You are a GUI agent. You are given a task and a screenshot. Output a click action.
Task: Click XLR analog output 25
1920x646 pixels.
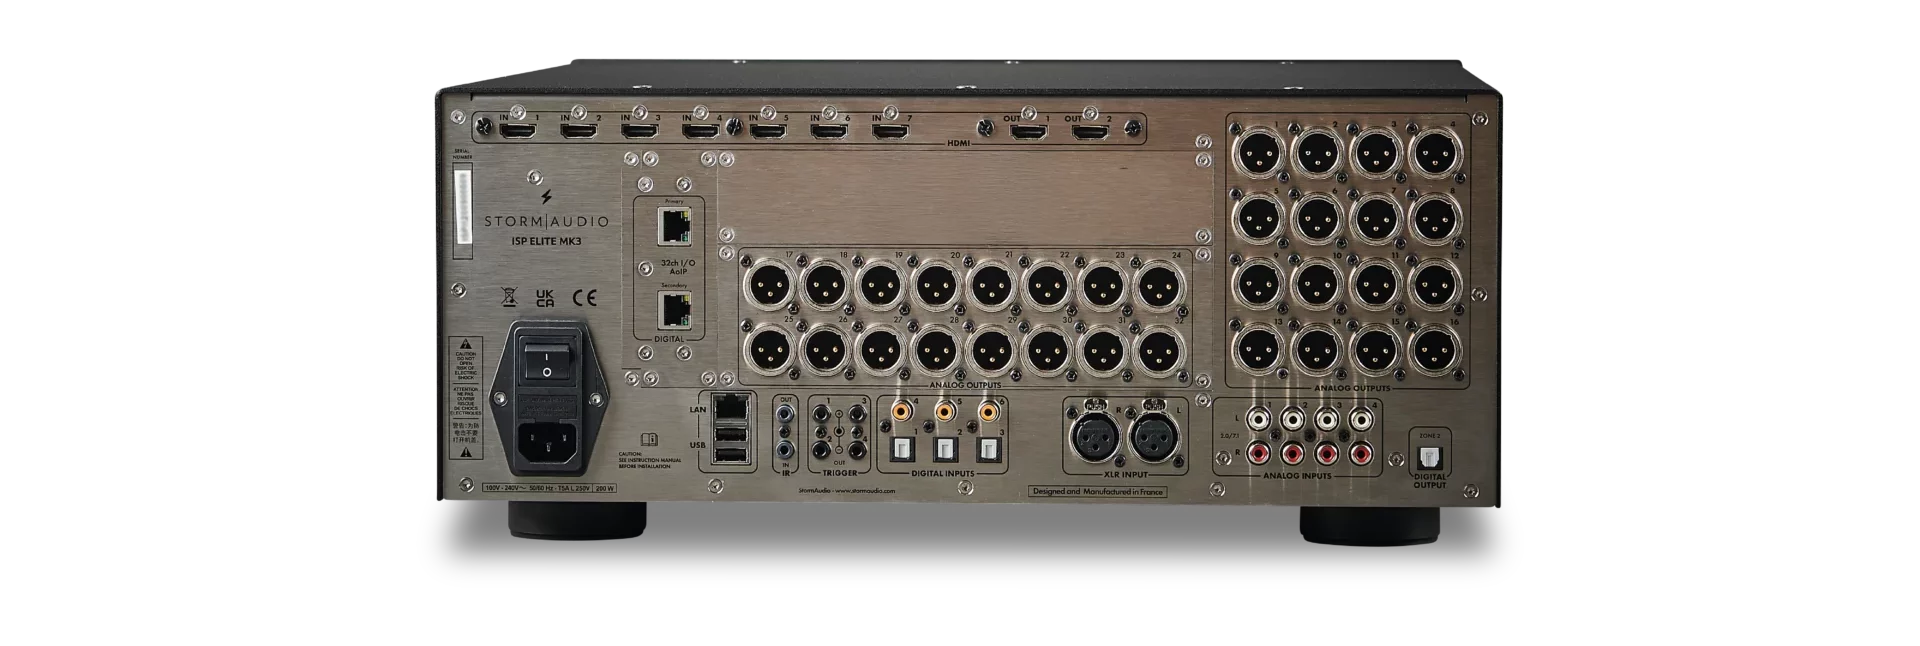tap(769, 349)
